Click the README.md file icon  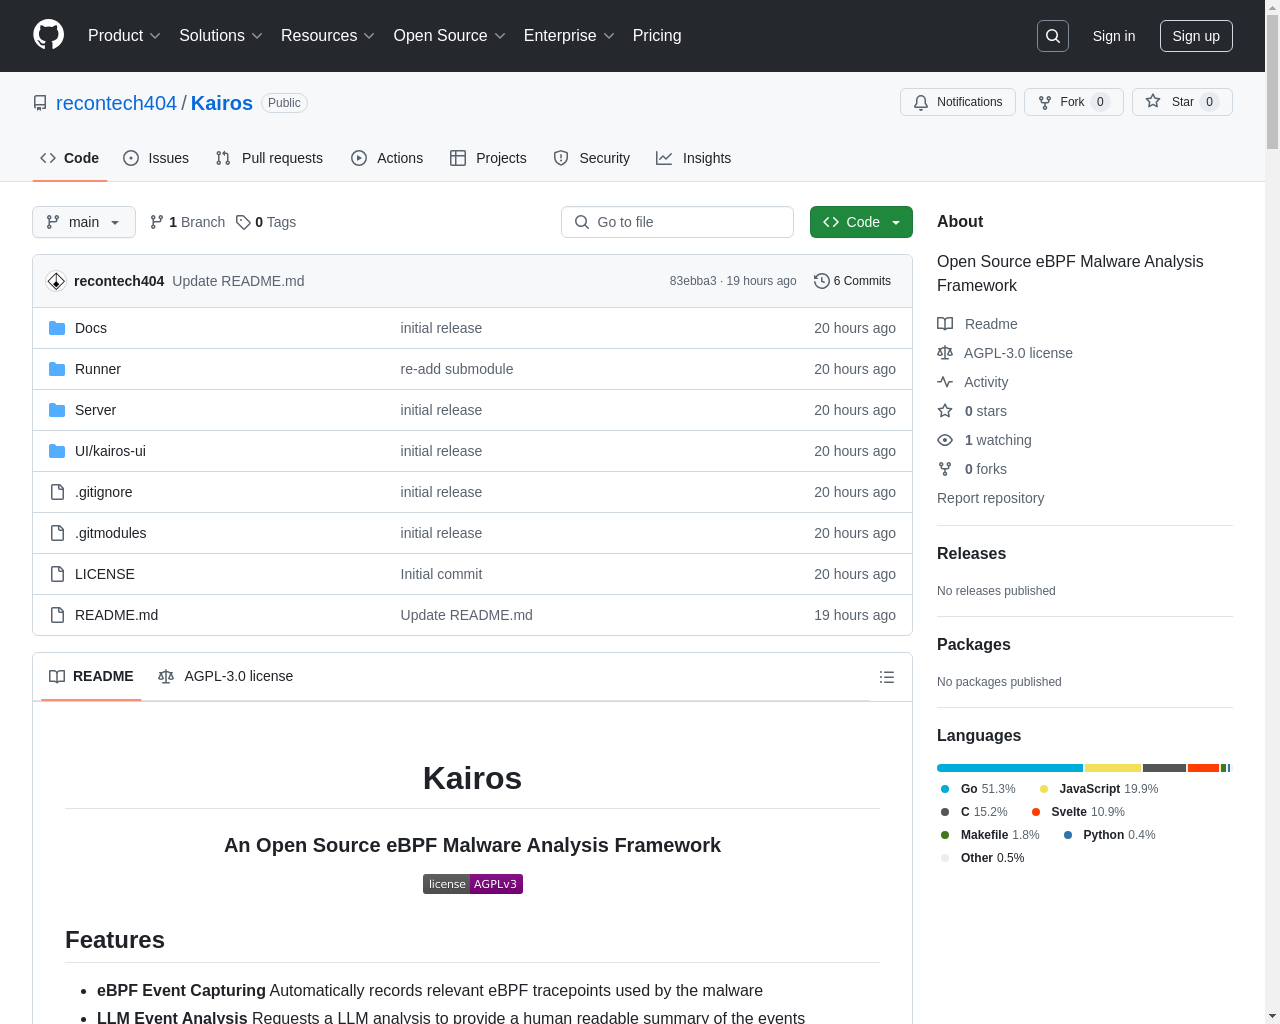click(x=57, y=615)
